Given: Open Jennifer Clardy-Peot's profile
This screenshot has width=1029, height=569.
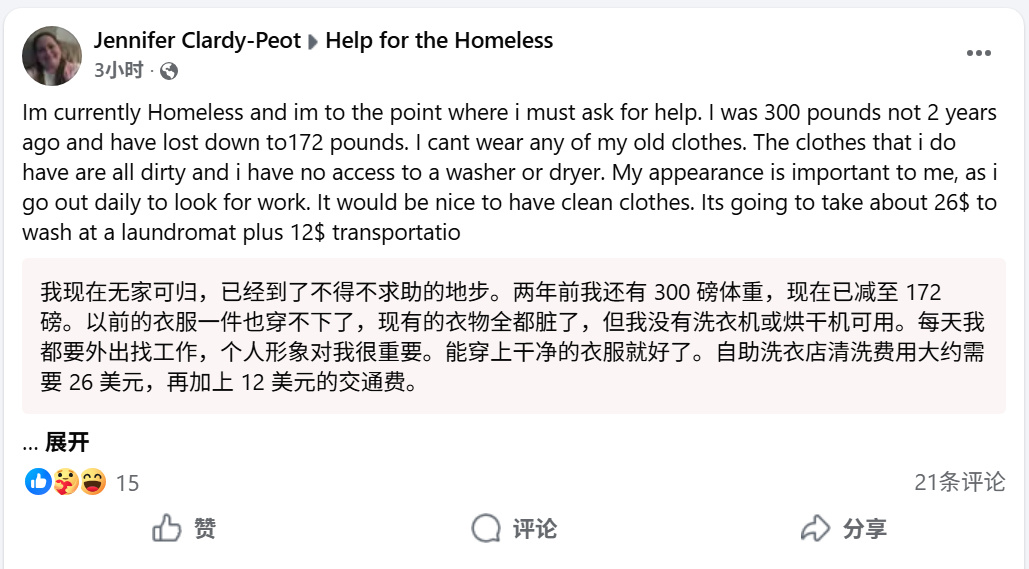Looking at the screenshot, I should (x=197, y=41).
